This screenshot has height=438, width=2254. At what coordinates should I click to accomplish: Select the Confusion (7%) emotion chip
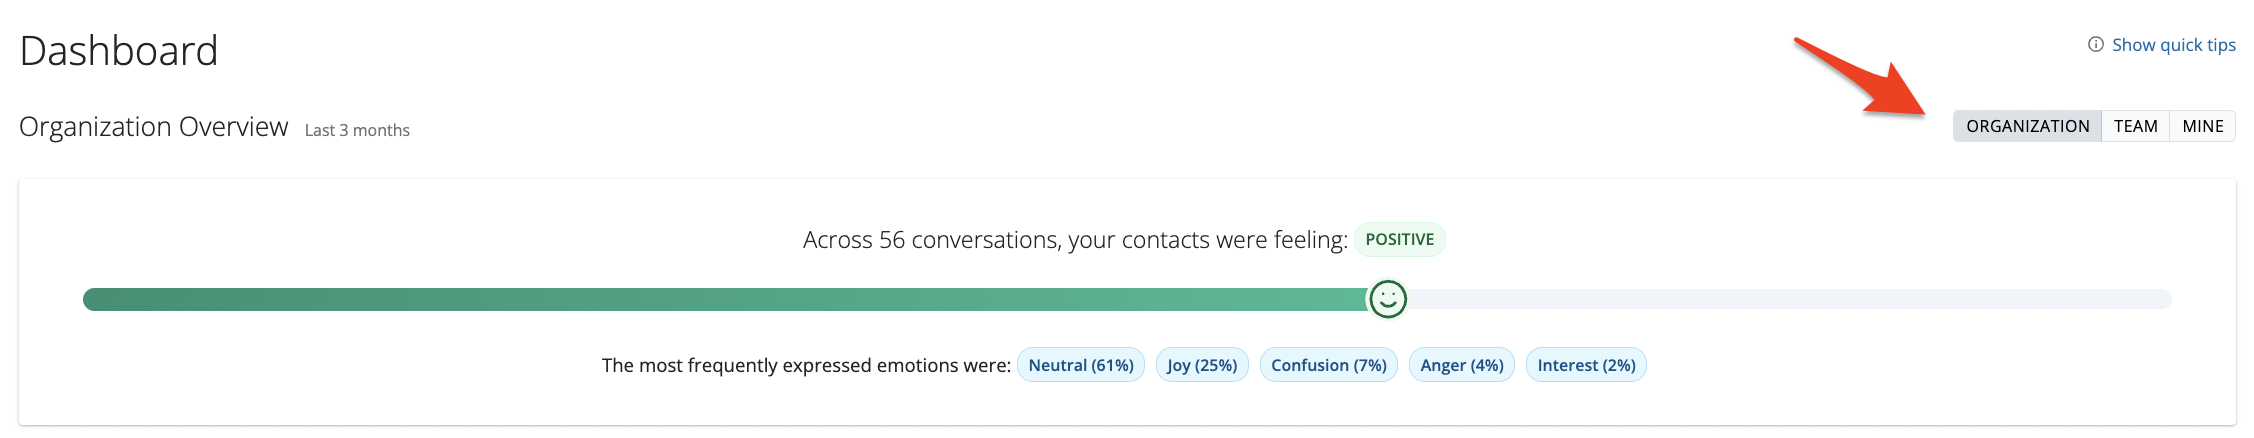coord(1328,365)
